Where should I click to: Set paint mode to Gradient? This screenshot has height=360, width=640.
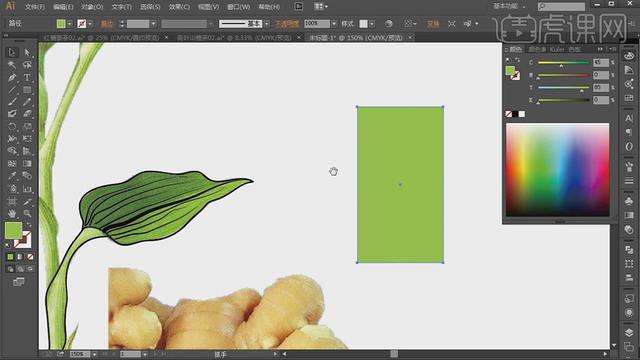click(20, 257)
